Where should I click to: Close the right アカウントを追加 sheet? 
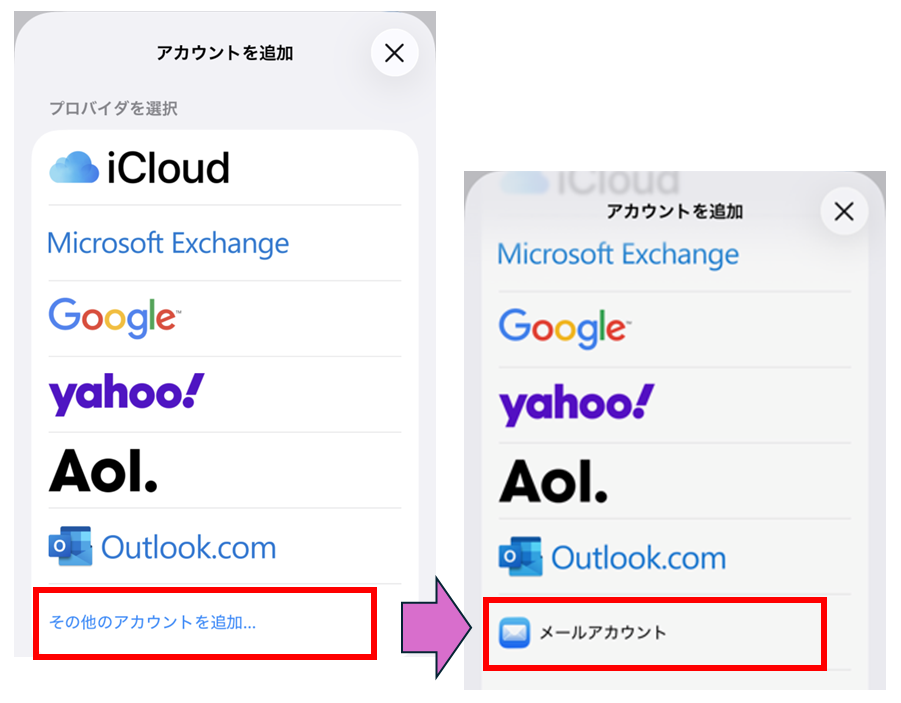(844, 211)
